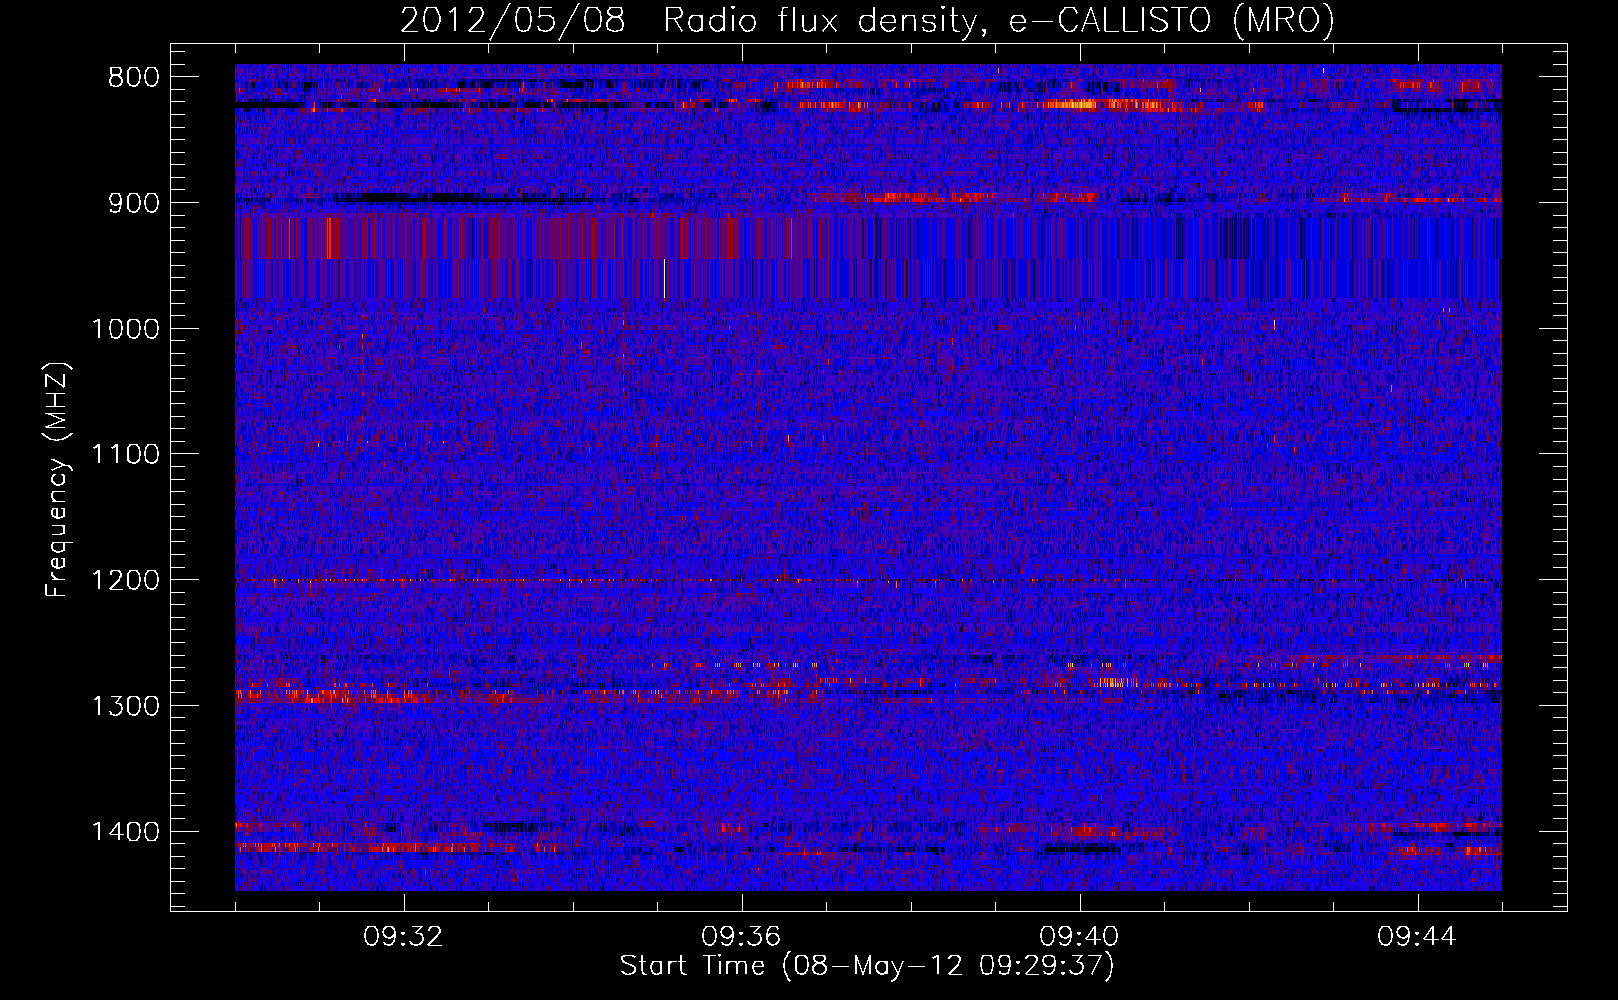This screenshot has width=1618, height=1000.
Task: Click the 09:36 time tick label
Action: 741,937
